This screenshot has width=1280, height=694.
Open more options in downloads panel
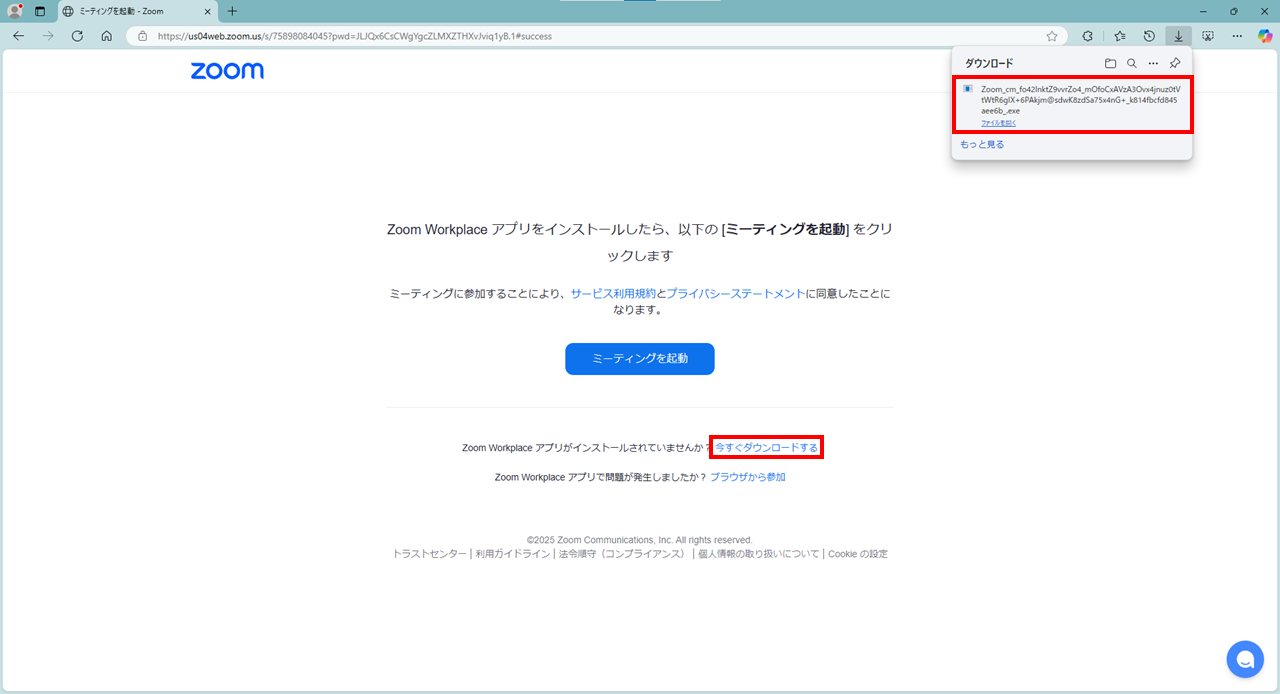click(1153, 63)
